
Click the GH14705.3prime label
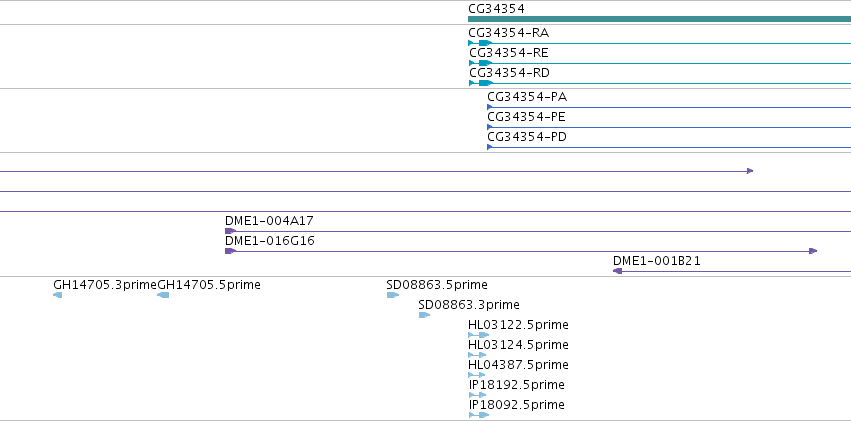tap(105, 285)
